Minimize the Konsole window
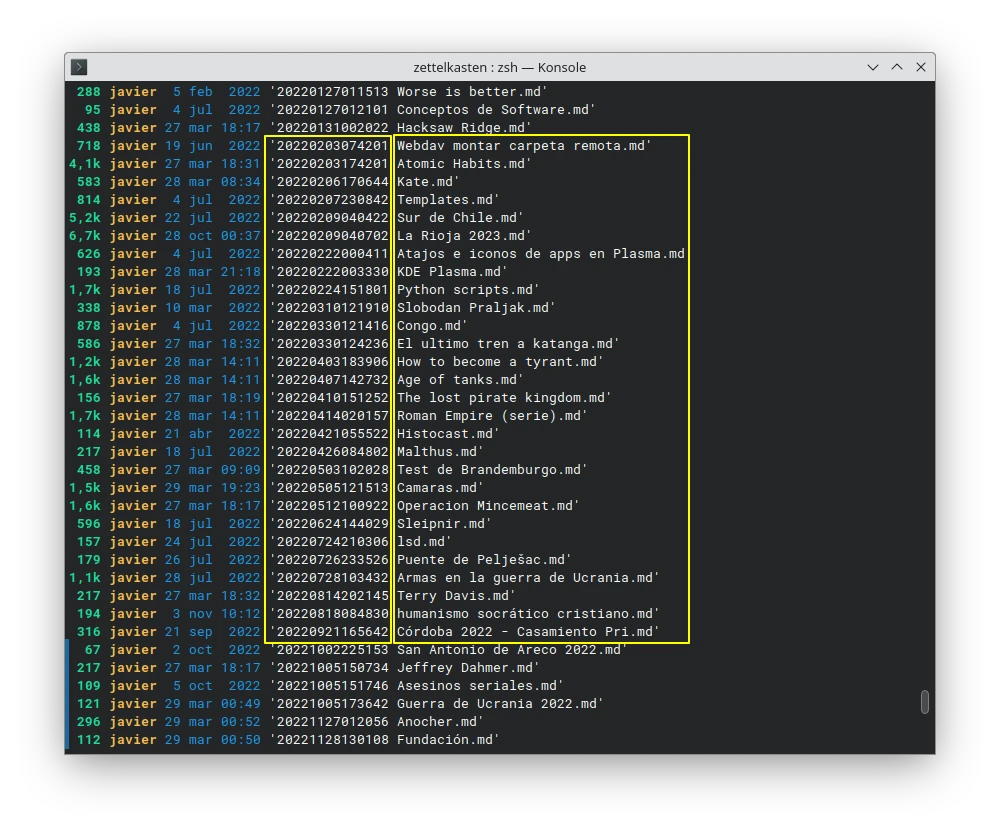 (873, 67)
